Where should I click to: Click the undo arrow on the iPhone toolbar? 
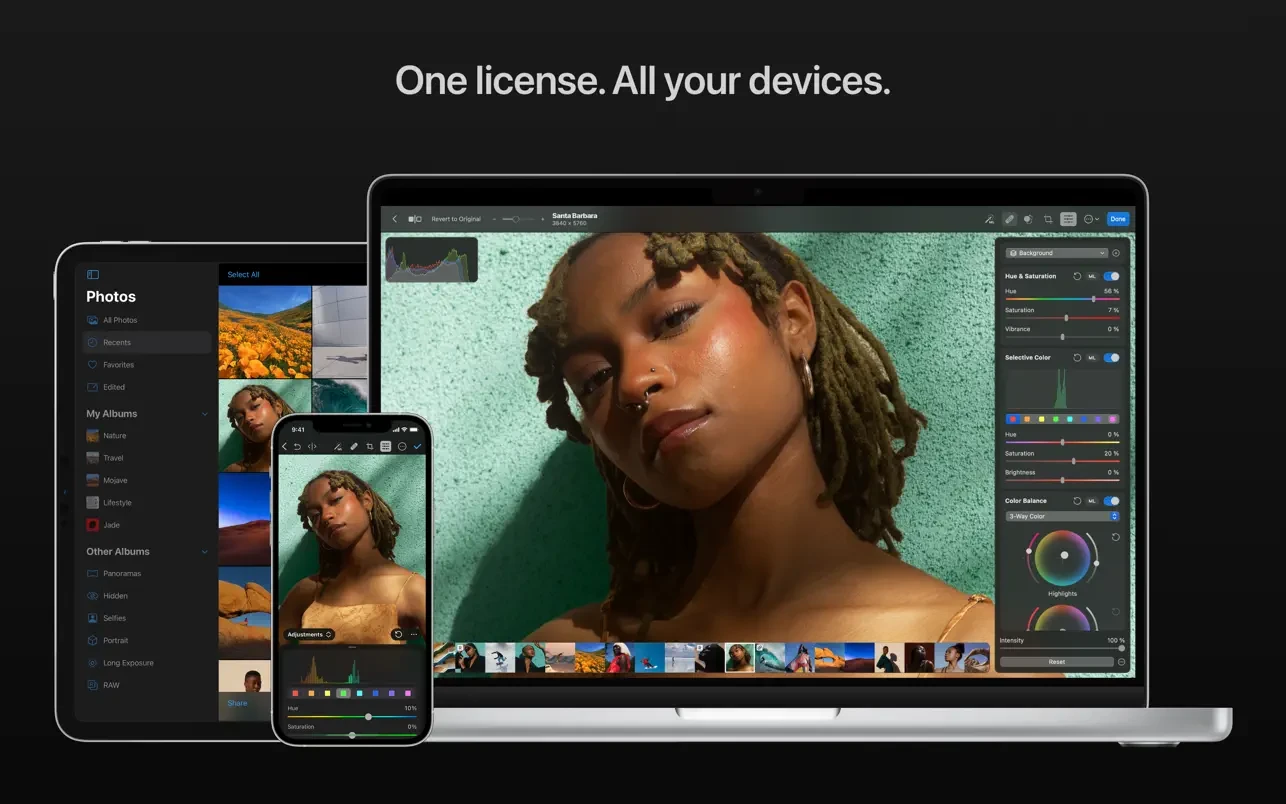tap(297, 446)
